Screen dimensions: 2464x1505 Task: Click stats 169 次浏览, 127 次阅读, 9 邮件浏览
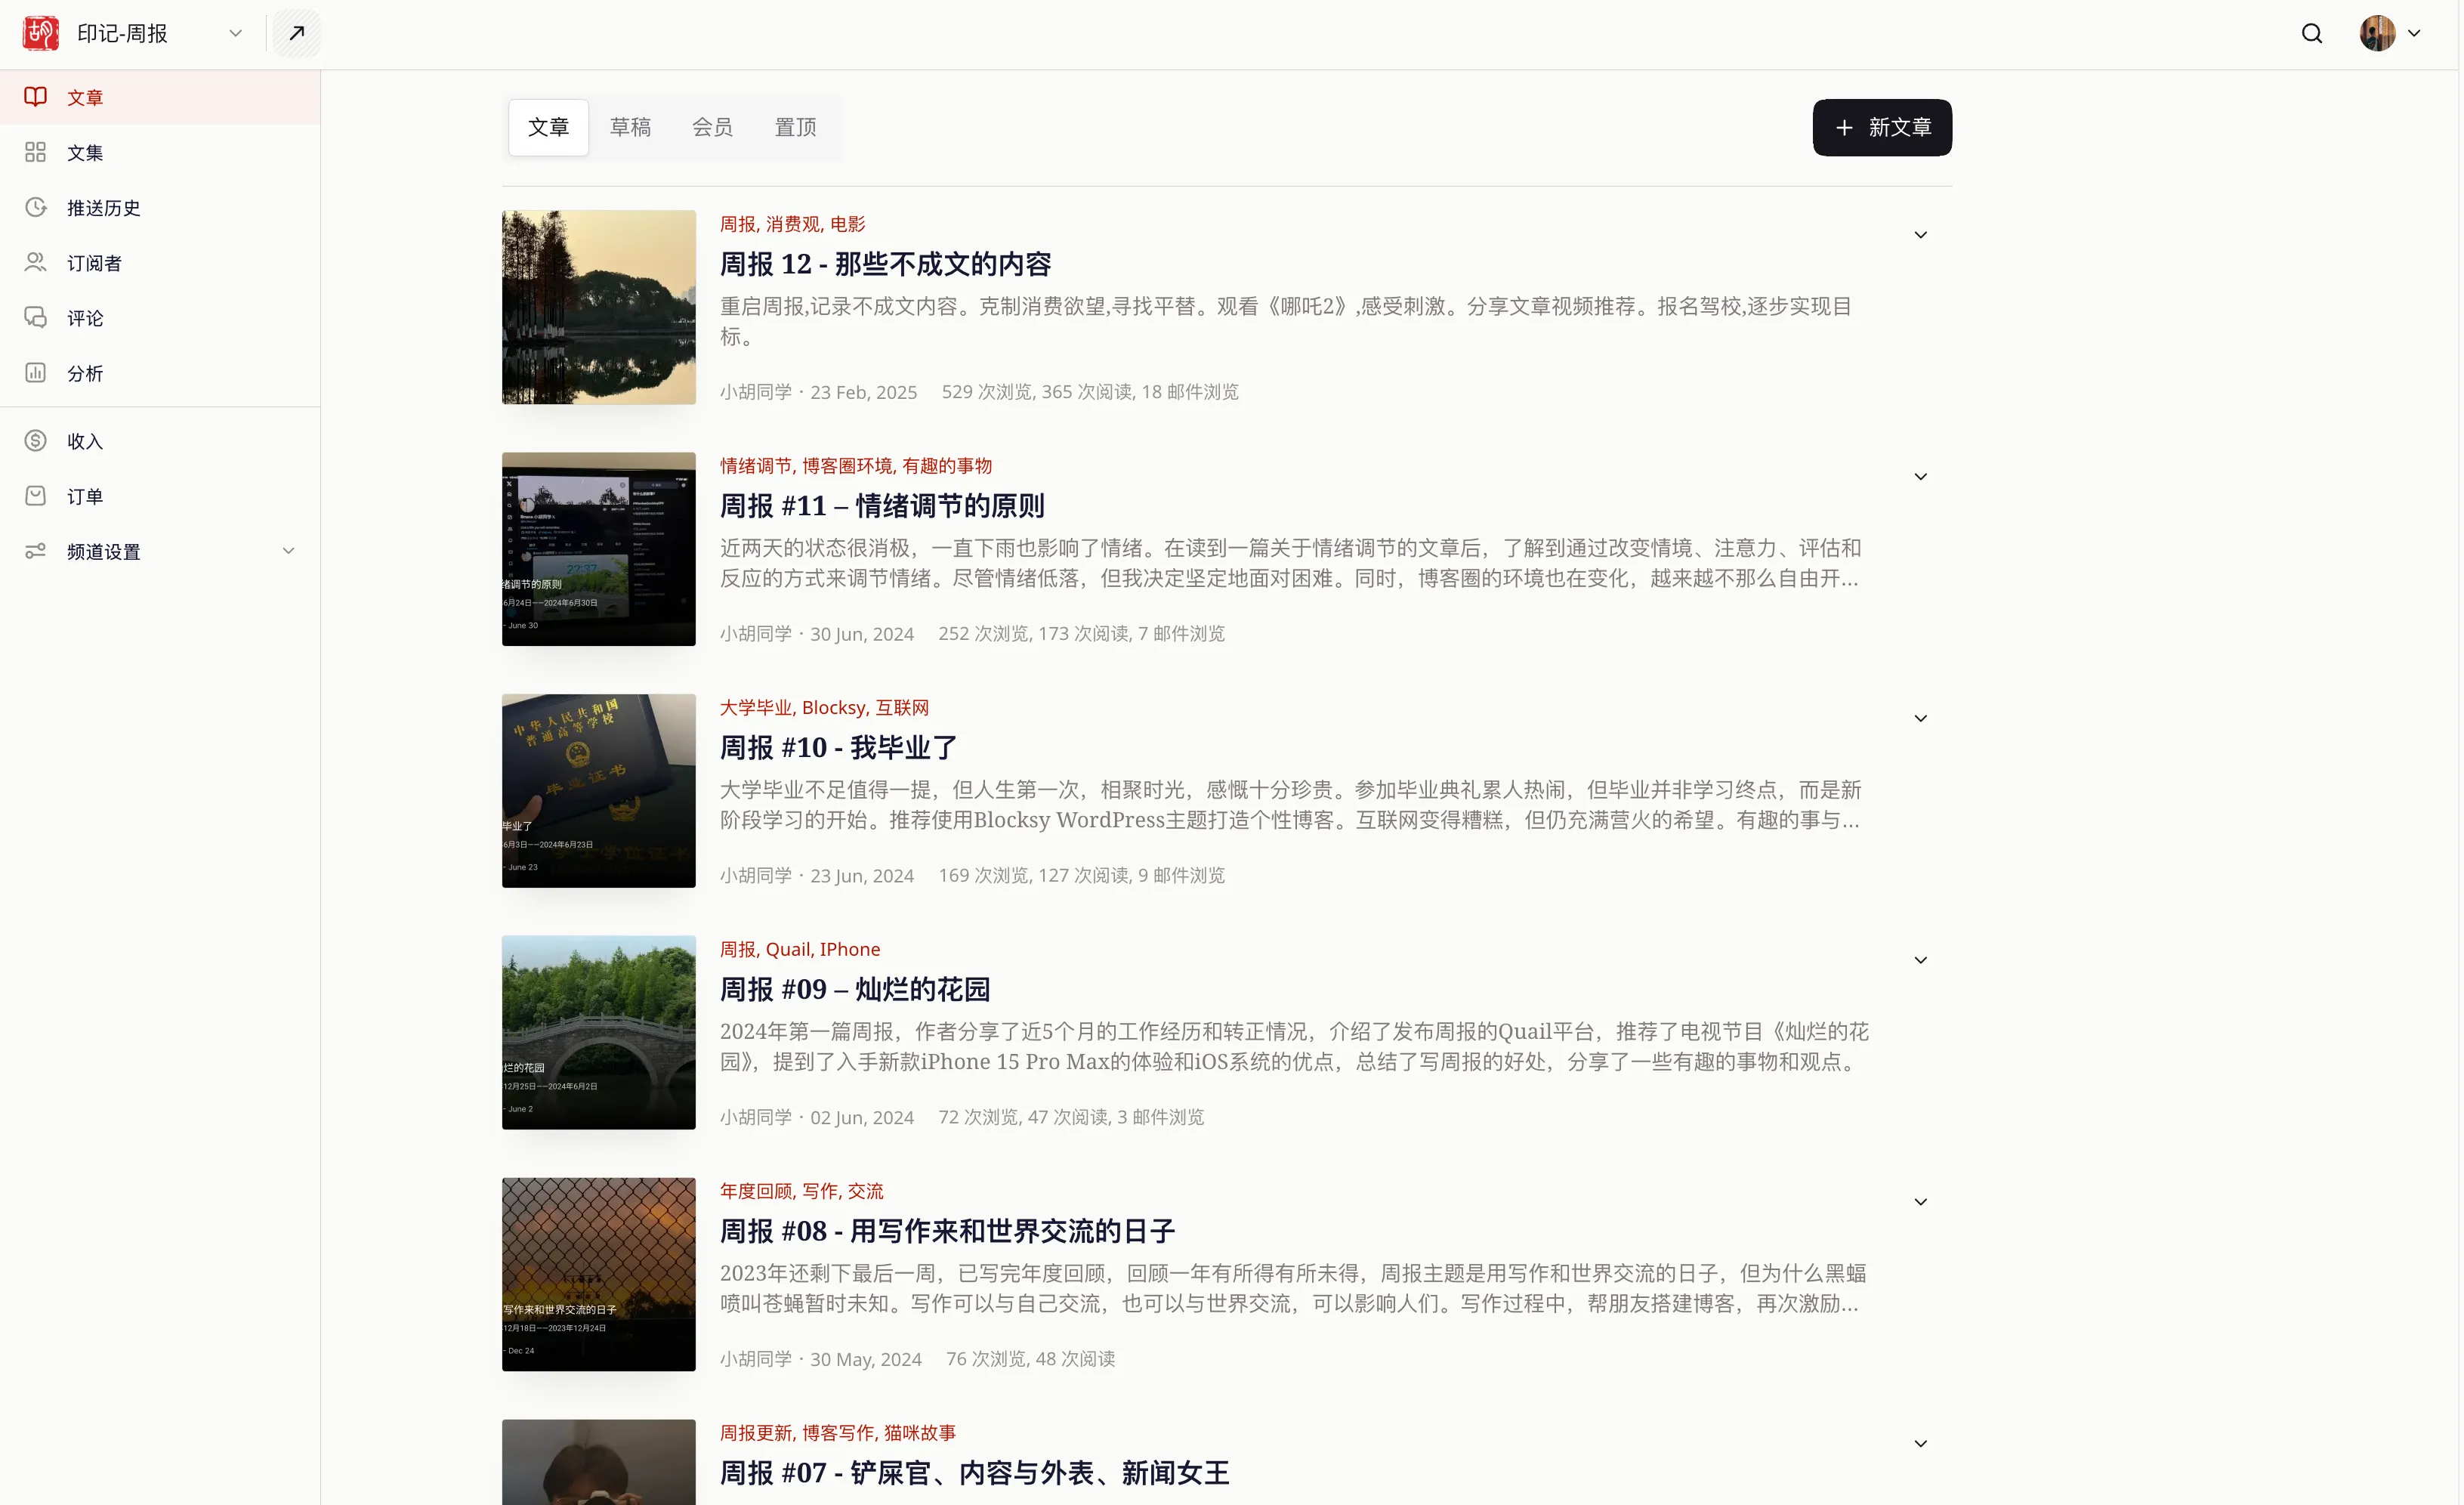[x=1081, y=876]
